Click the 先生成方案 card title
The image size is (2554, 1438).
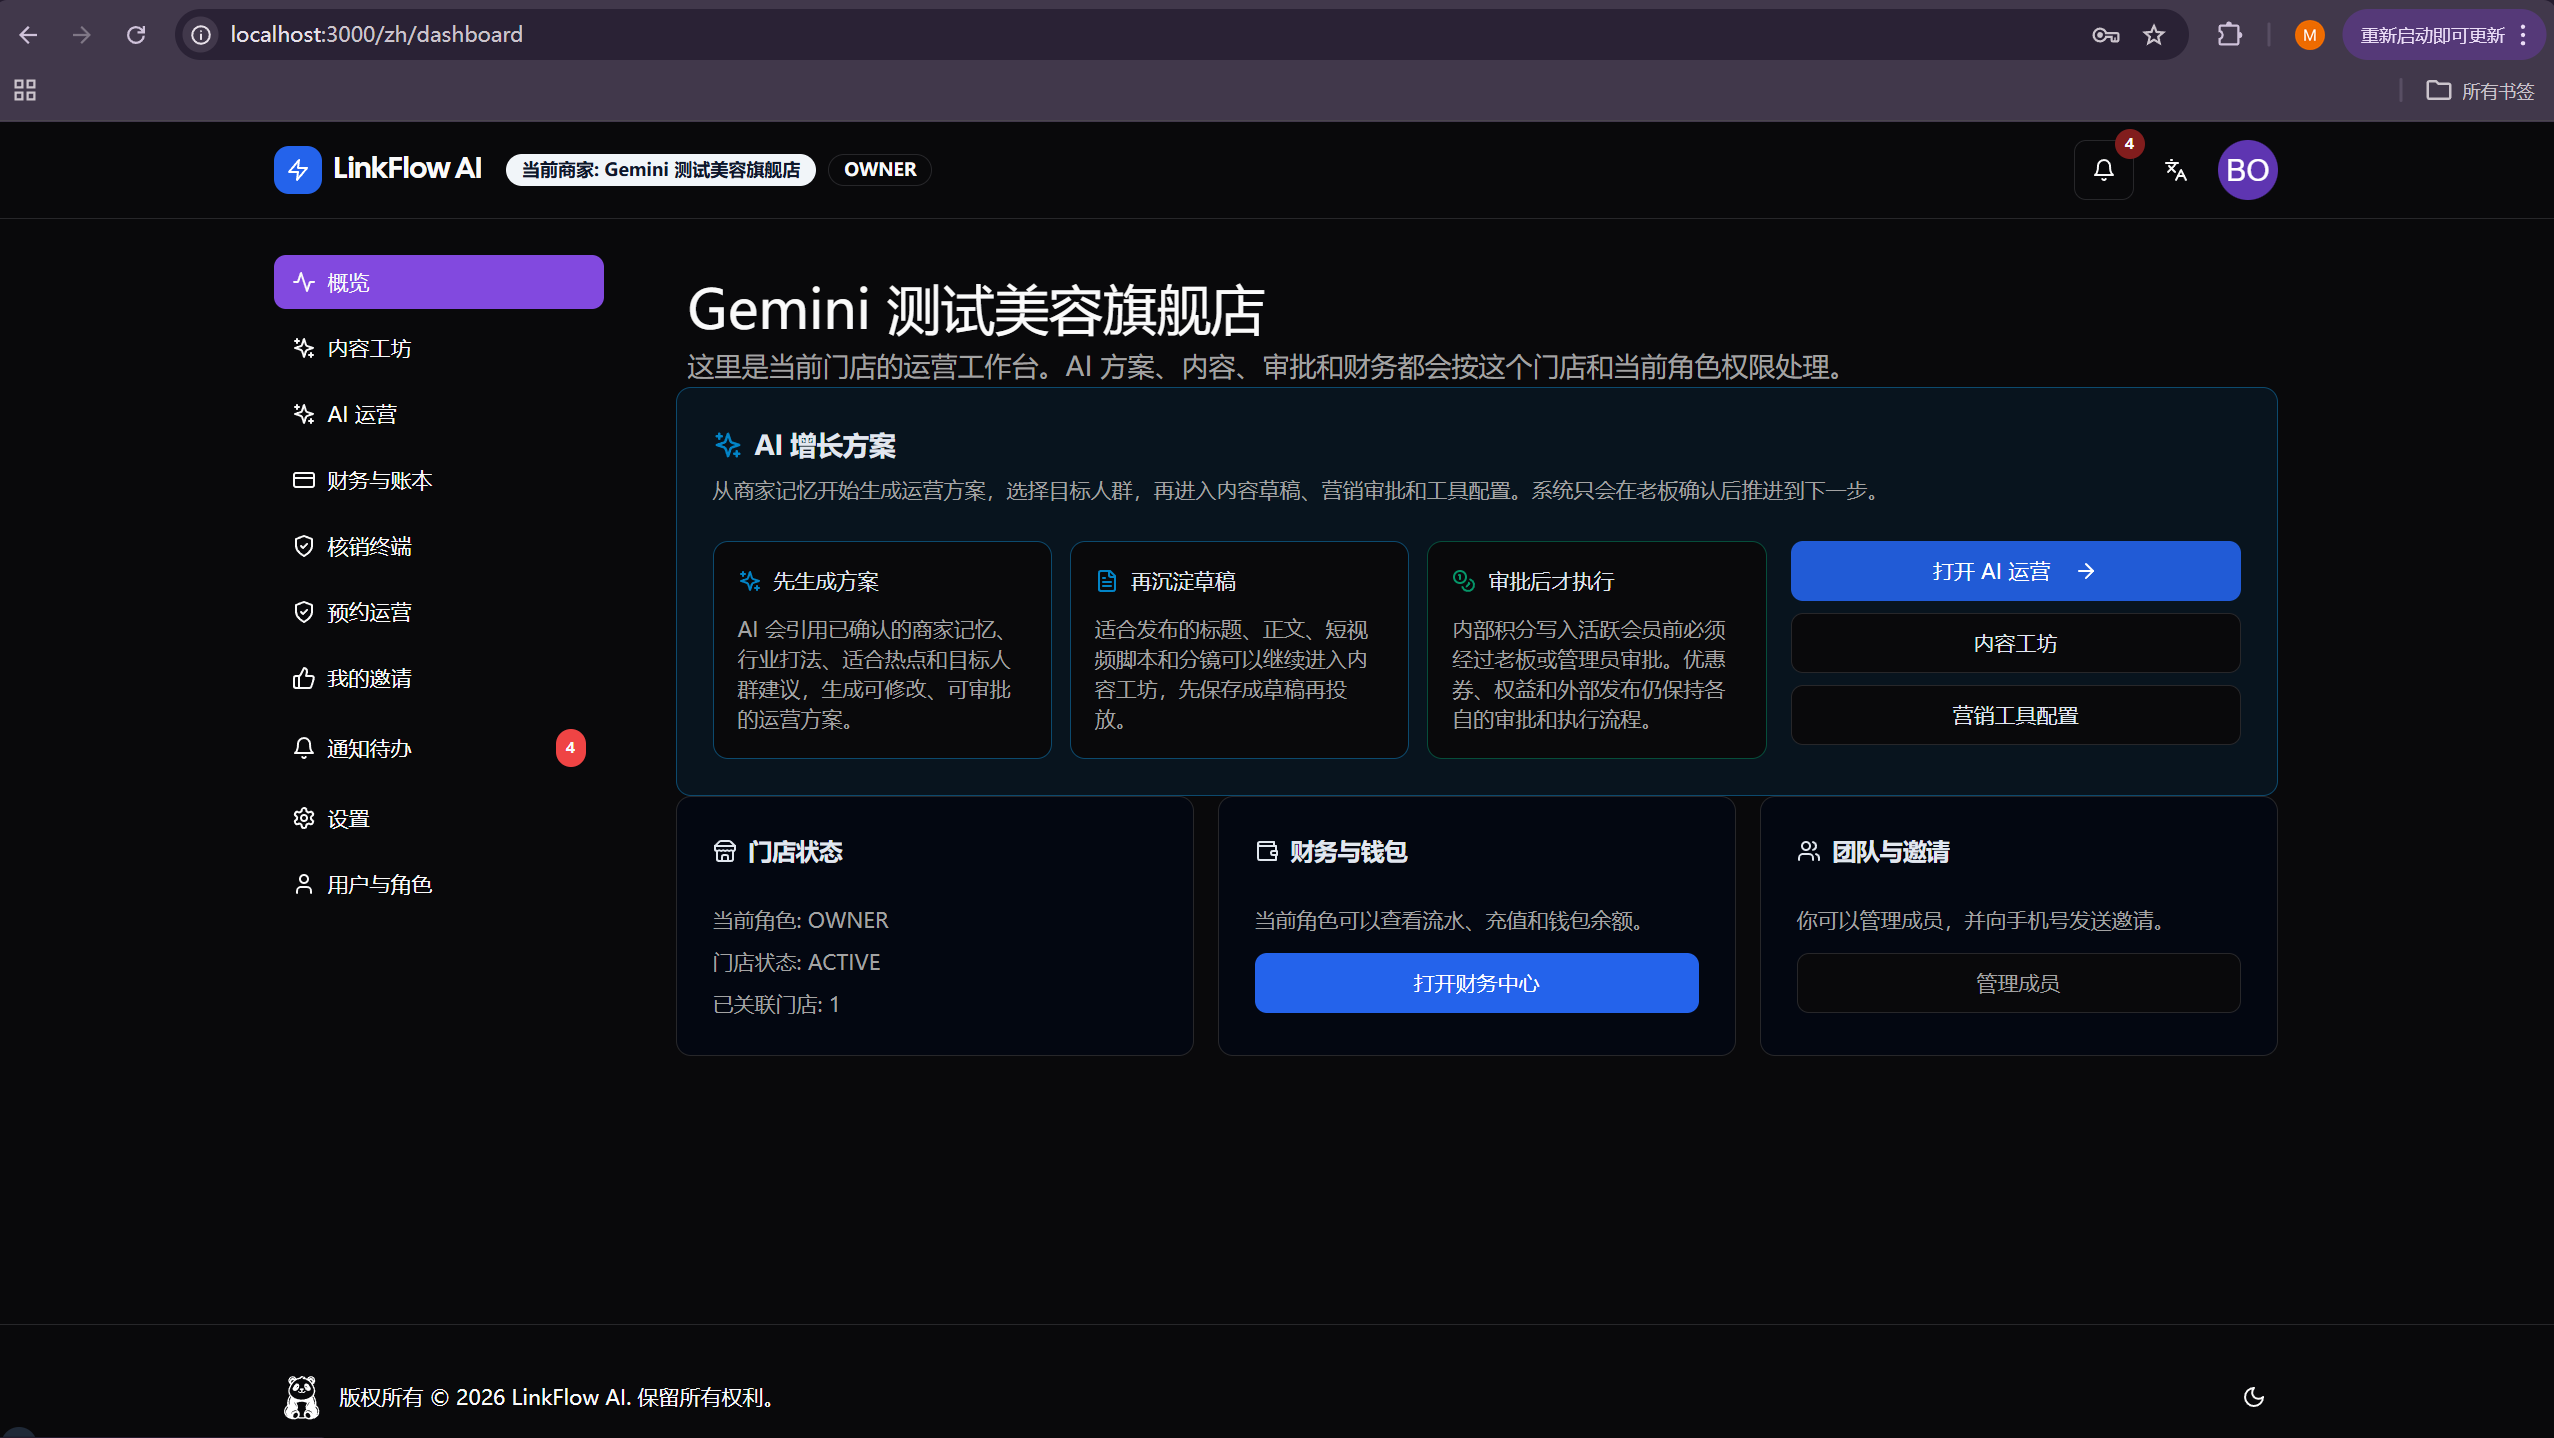pyautogui.click(x=826, y=581)
